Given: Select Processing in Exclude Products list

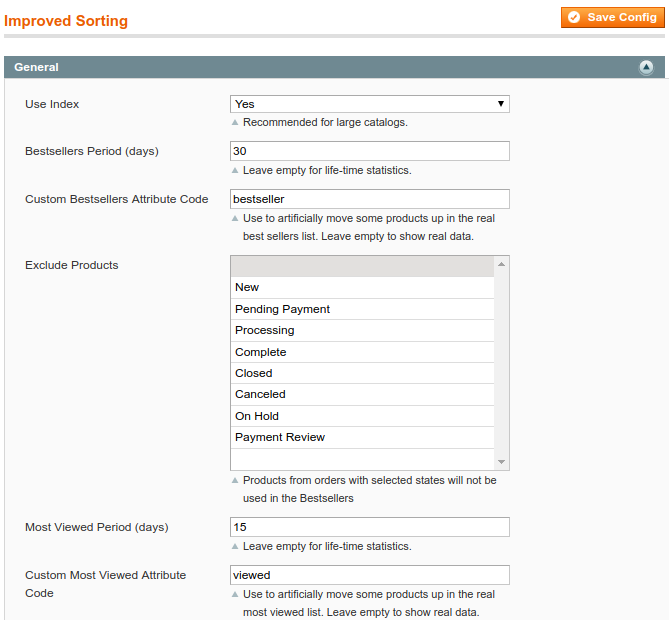Looking at the screenshot, I should click(362, 330).
